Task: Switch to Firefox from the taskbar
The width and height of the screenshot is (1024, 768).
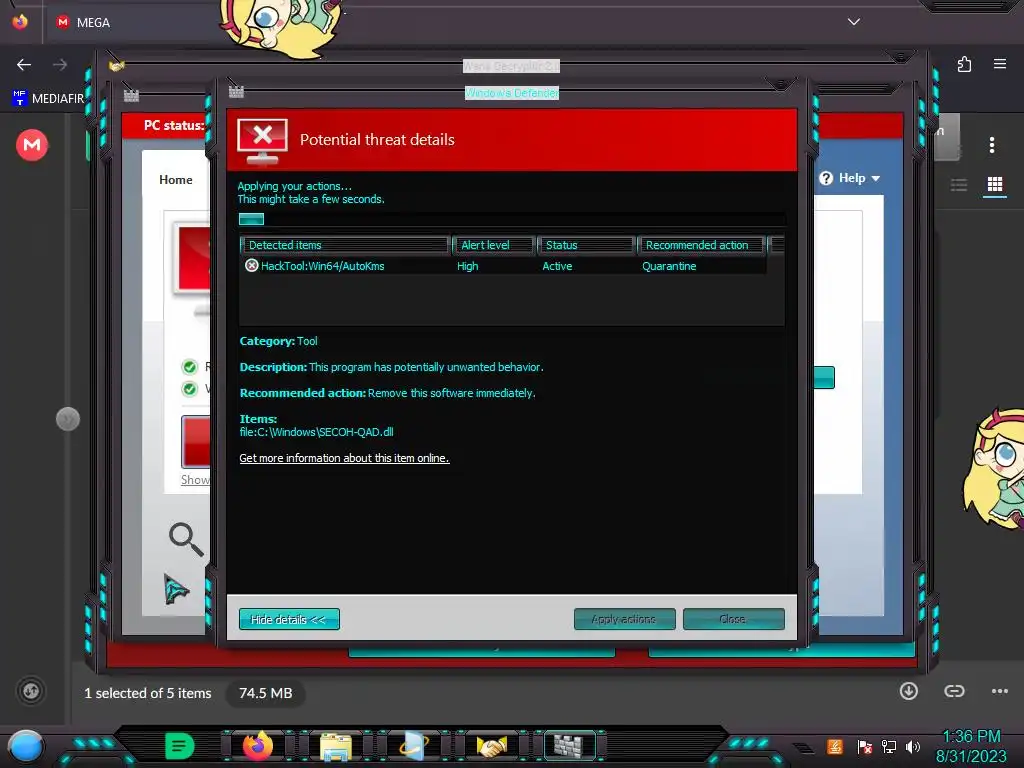Action: [257, 745]
